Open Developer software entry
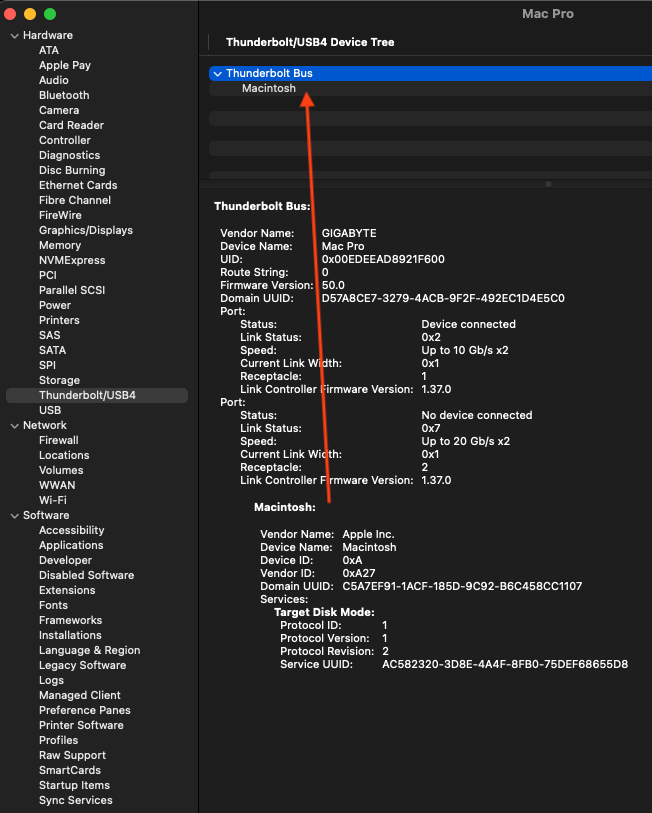 pos(65,561)
